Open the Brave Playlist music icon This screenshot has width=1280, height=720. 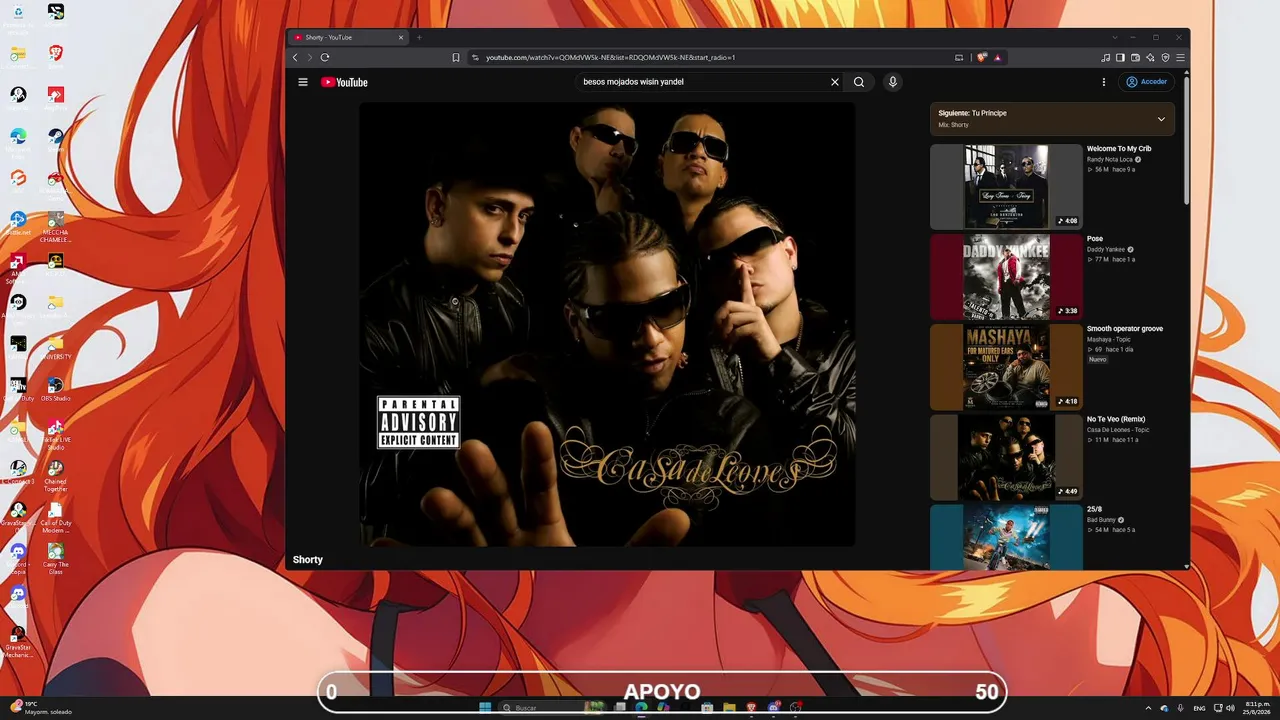(1106, 58)
